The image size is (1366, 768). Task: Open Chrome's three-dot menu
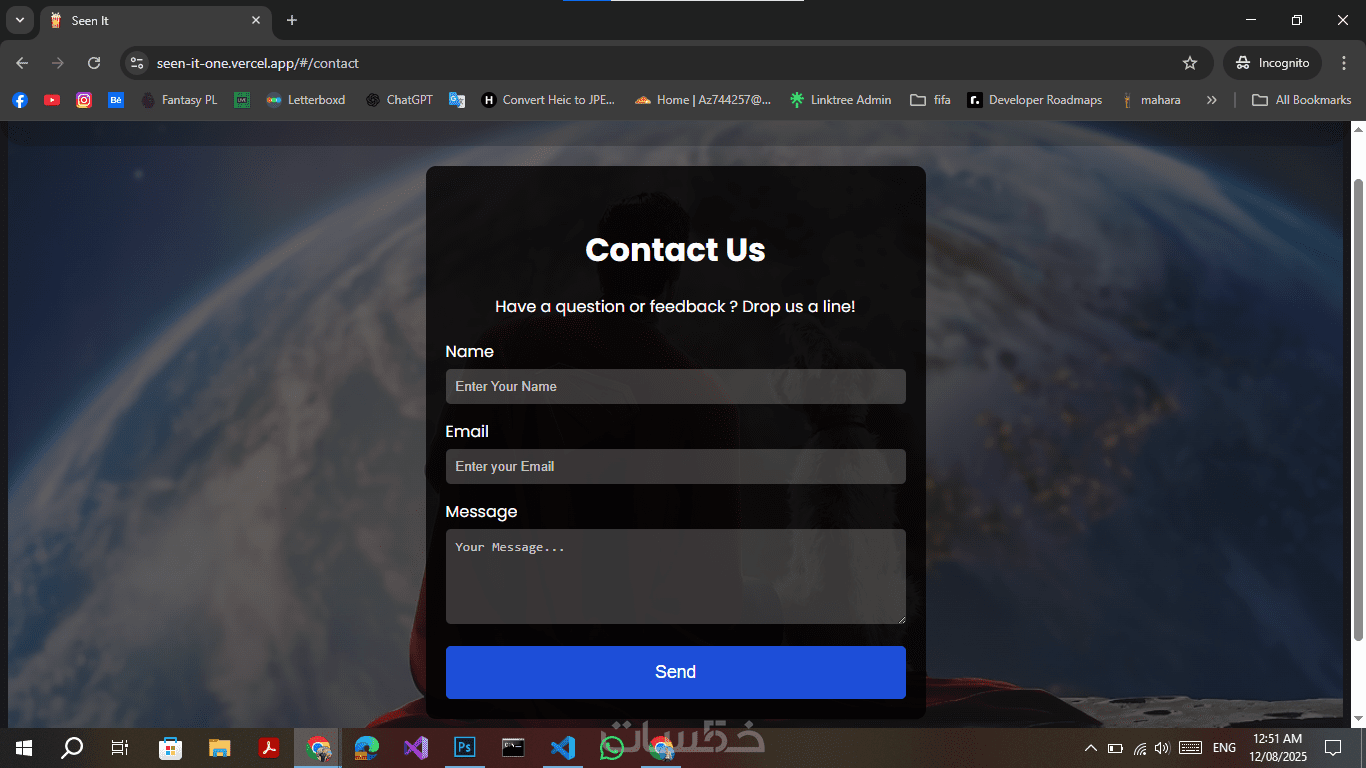(x=1343, y=63)
